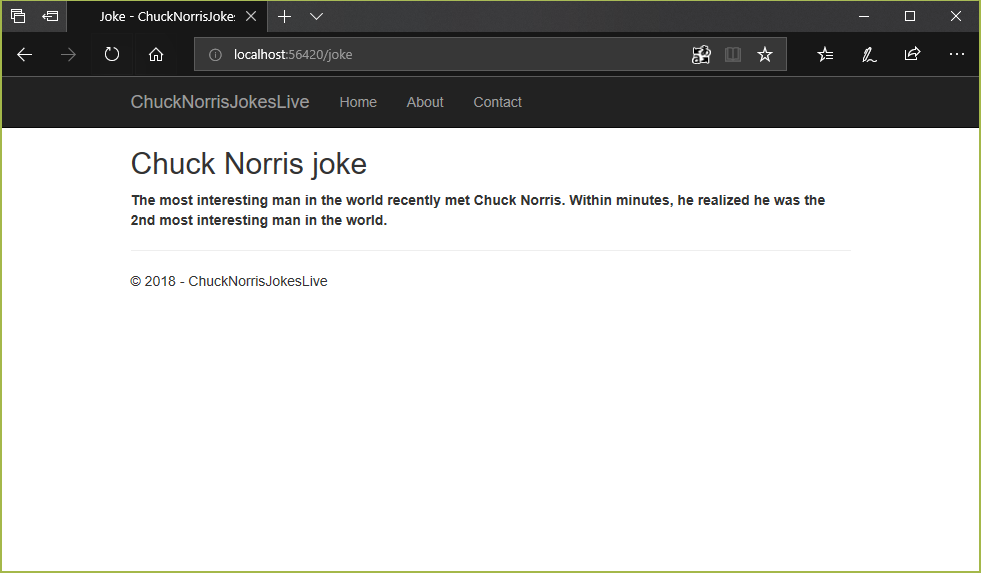Open Settings and more ellipsis menu
The image size is (981, 573).
pyautogui.click(x=956, y=55)
